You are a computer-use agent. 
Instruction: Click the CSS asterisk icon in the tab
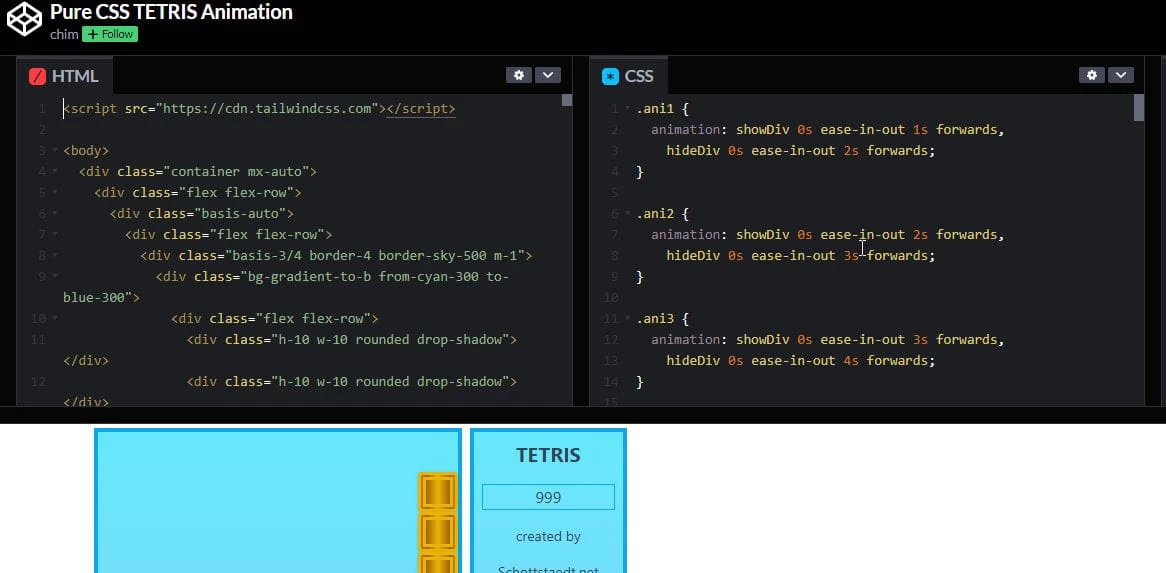611,77
